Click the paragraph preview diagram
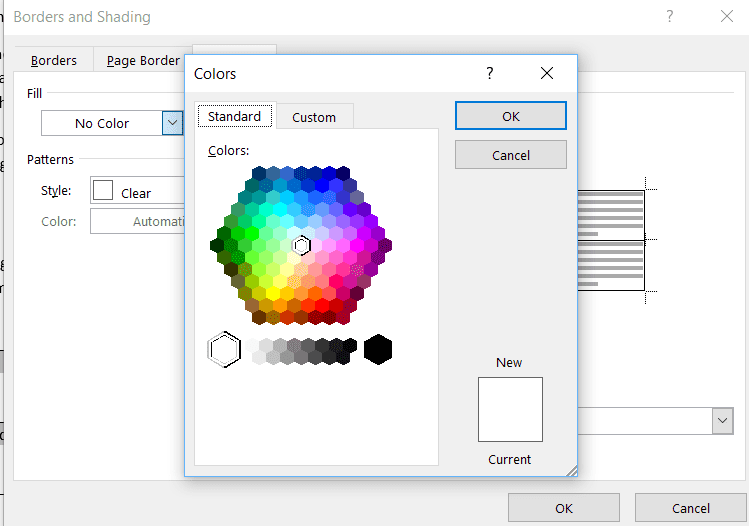 click(x=611, y=240)
